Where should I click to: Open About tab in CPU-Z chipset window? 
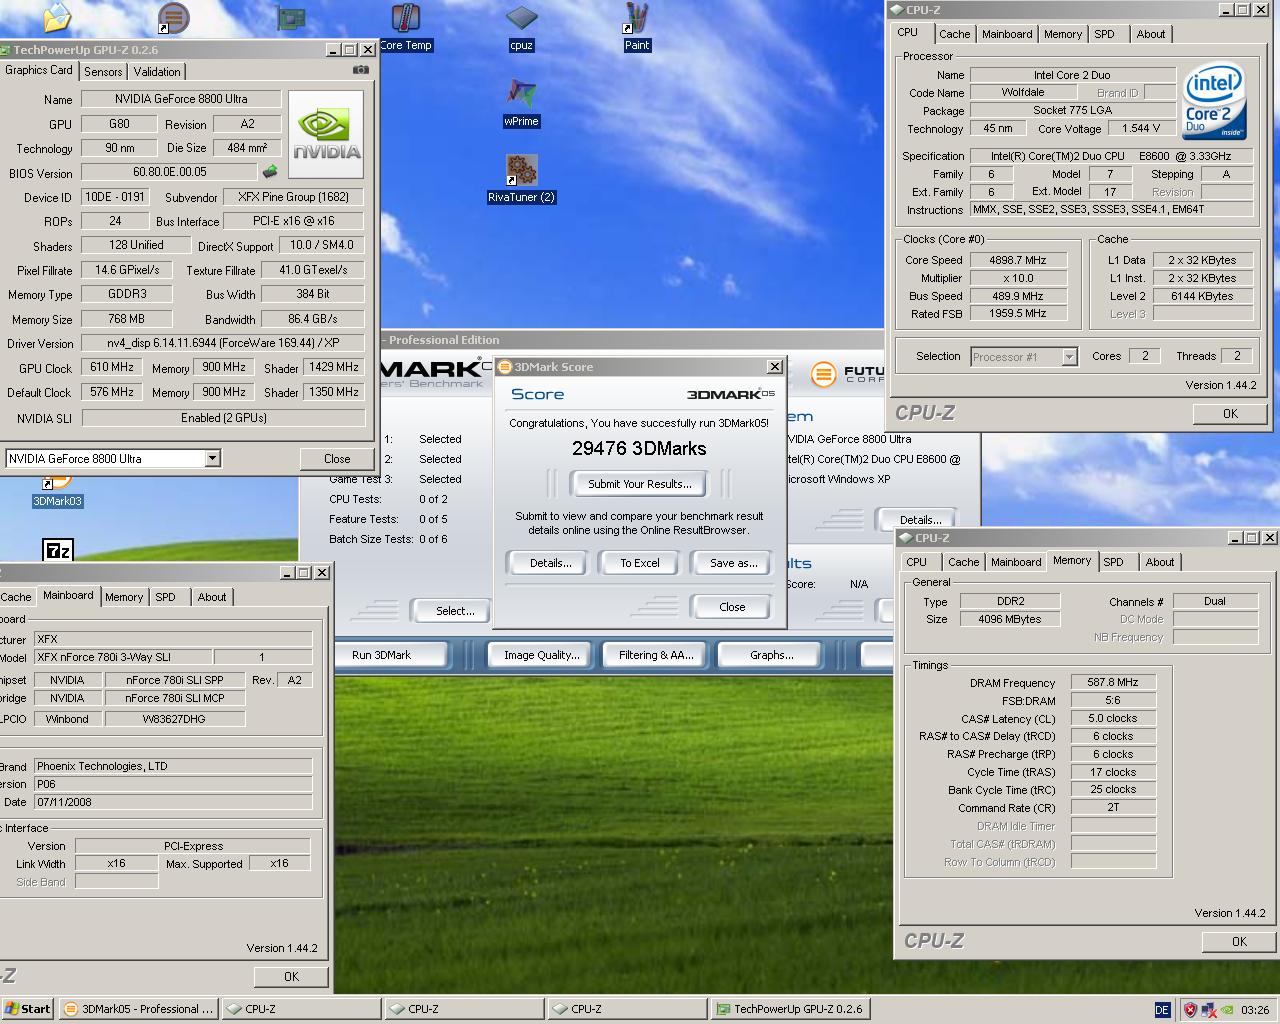pyautogui.click(x=212, y=597)
